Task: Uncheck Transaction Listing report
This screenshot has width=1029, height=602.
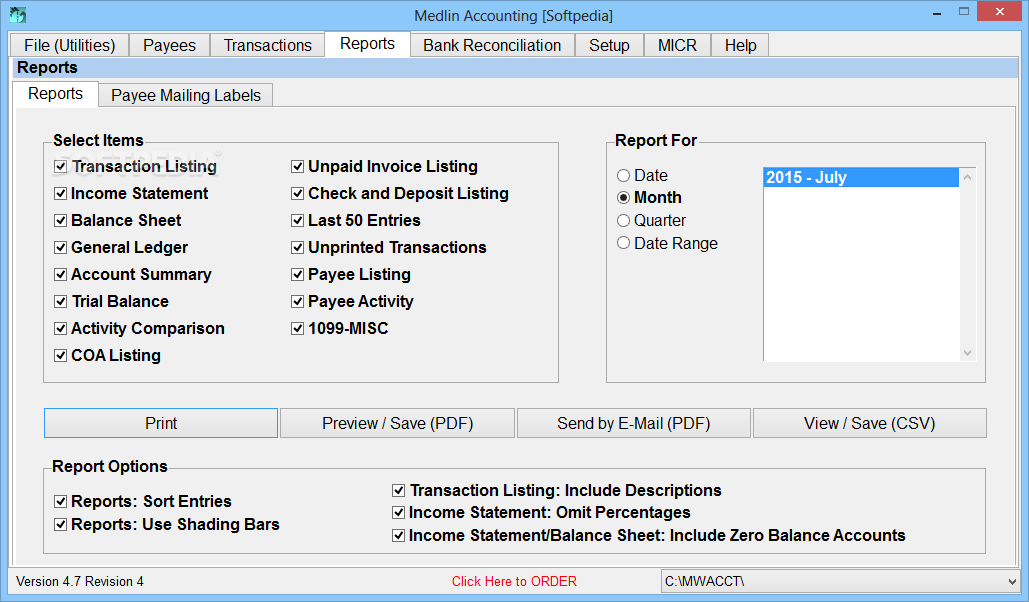Action: [x=60, y=167]
